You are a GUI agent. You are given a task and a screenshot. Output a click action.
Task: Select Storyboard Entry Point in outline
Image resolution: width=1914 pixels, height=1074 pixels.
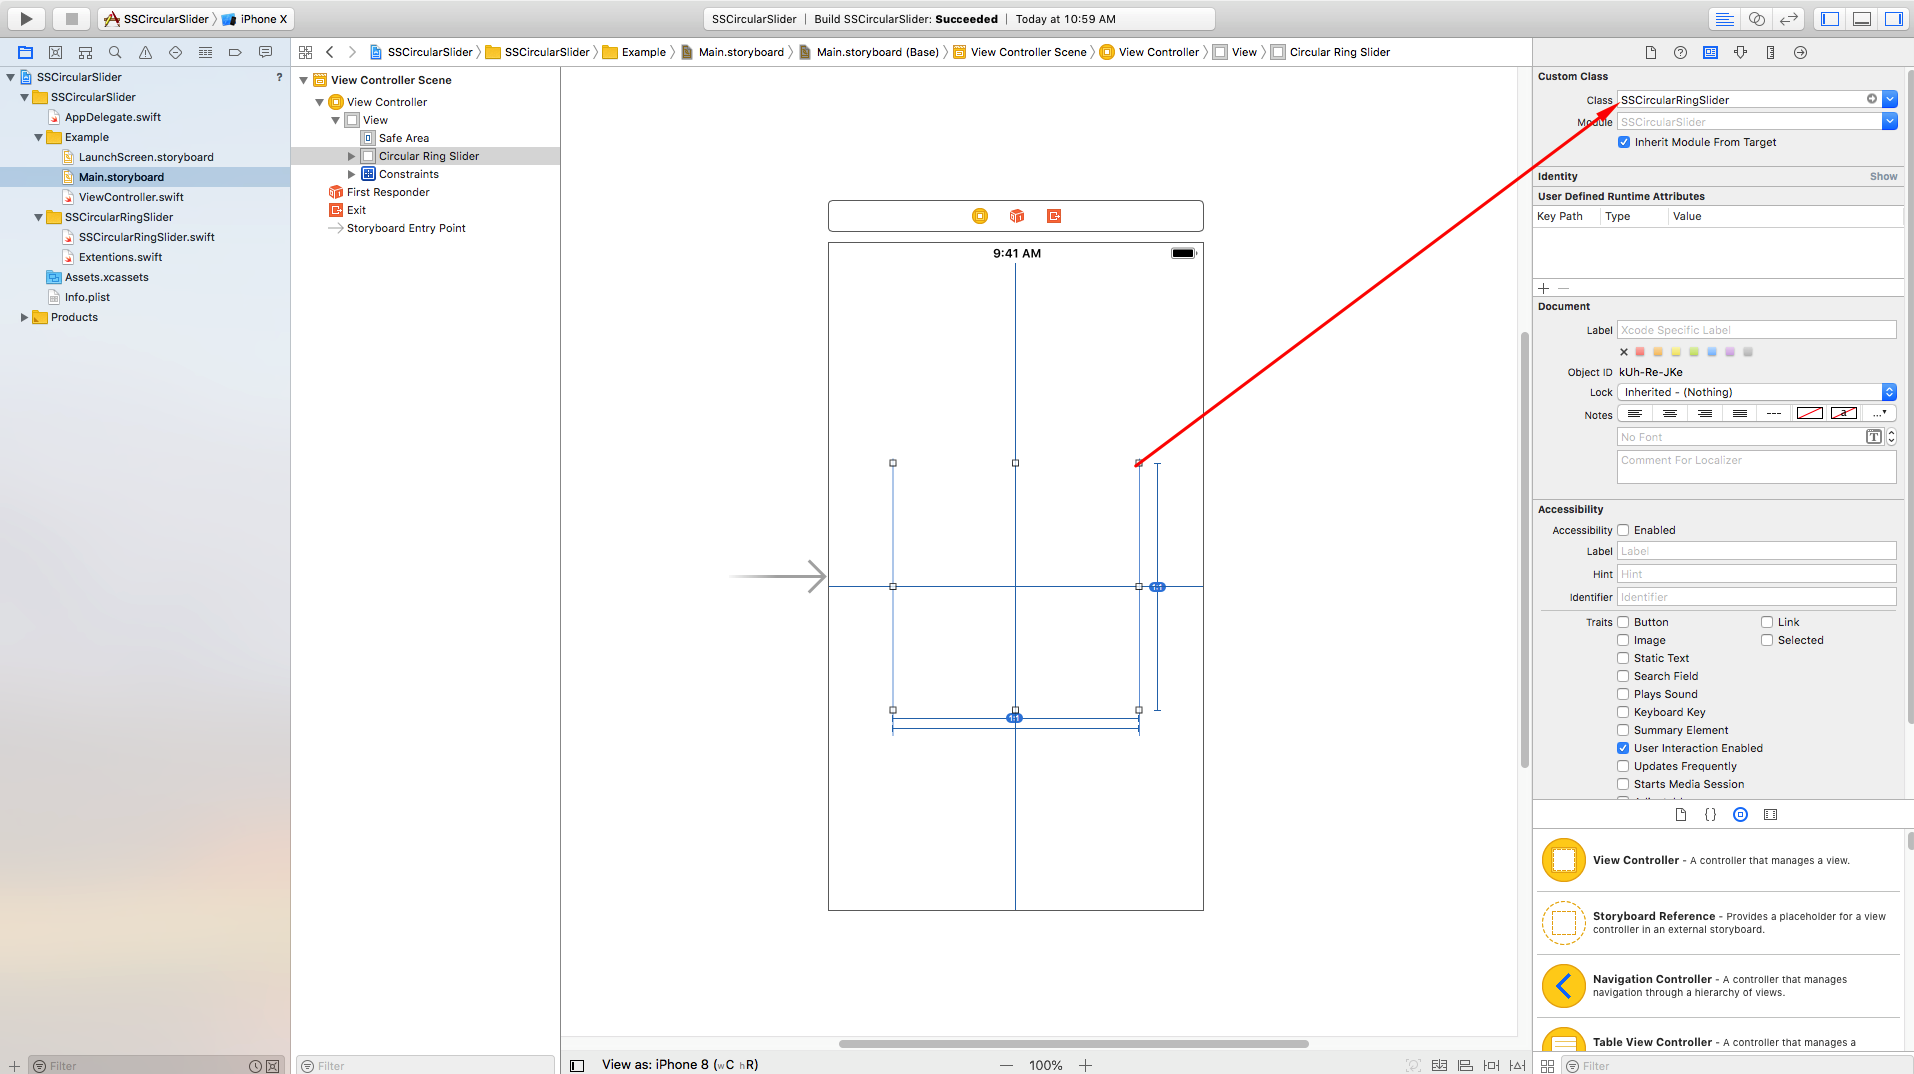[x=406, y=228]
